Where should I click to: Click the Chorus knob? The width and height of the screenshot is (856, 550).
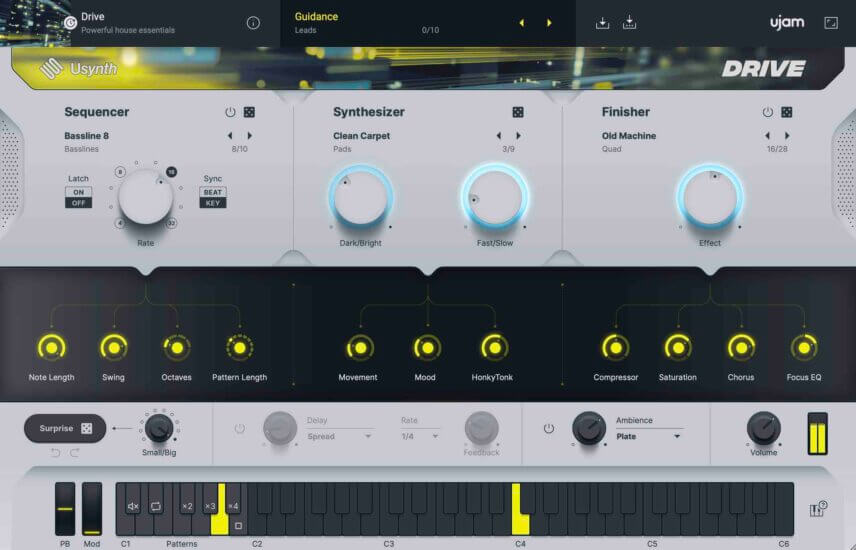click(741, 347)
